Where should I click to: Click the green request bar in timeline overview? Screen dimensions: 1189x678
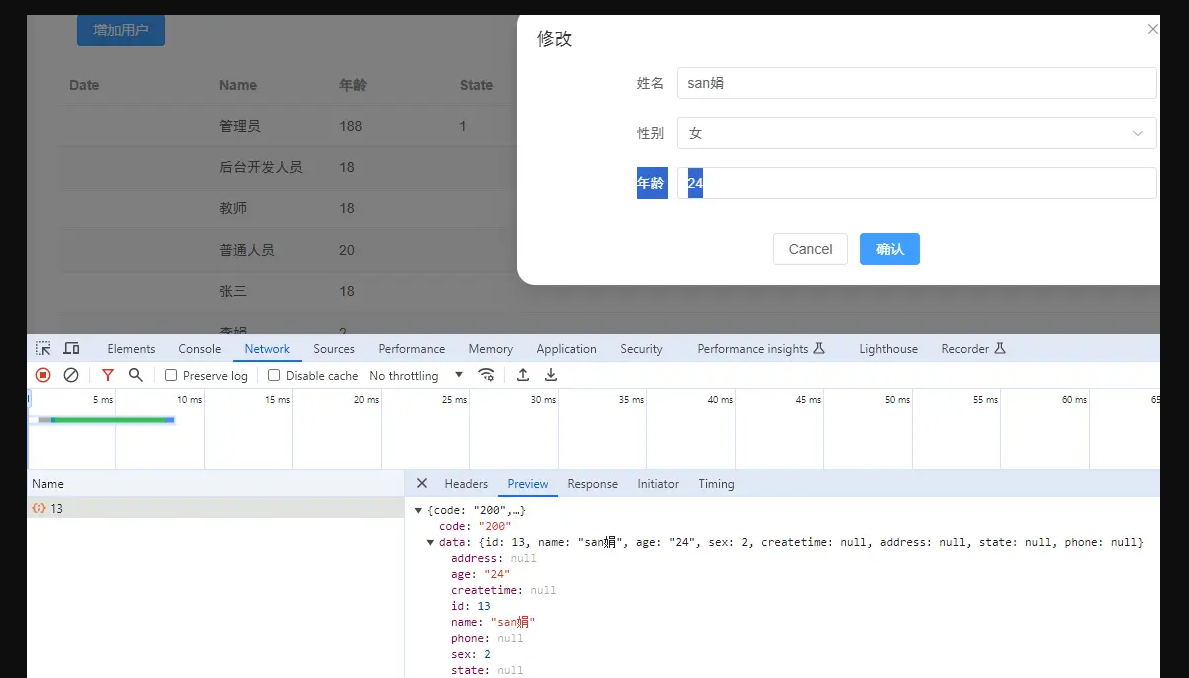(111, 419)
